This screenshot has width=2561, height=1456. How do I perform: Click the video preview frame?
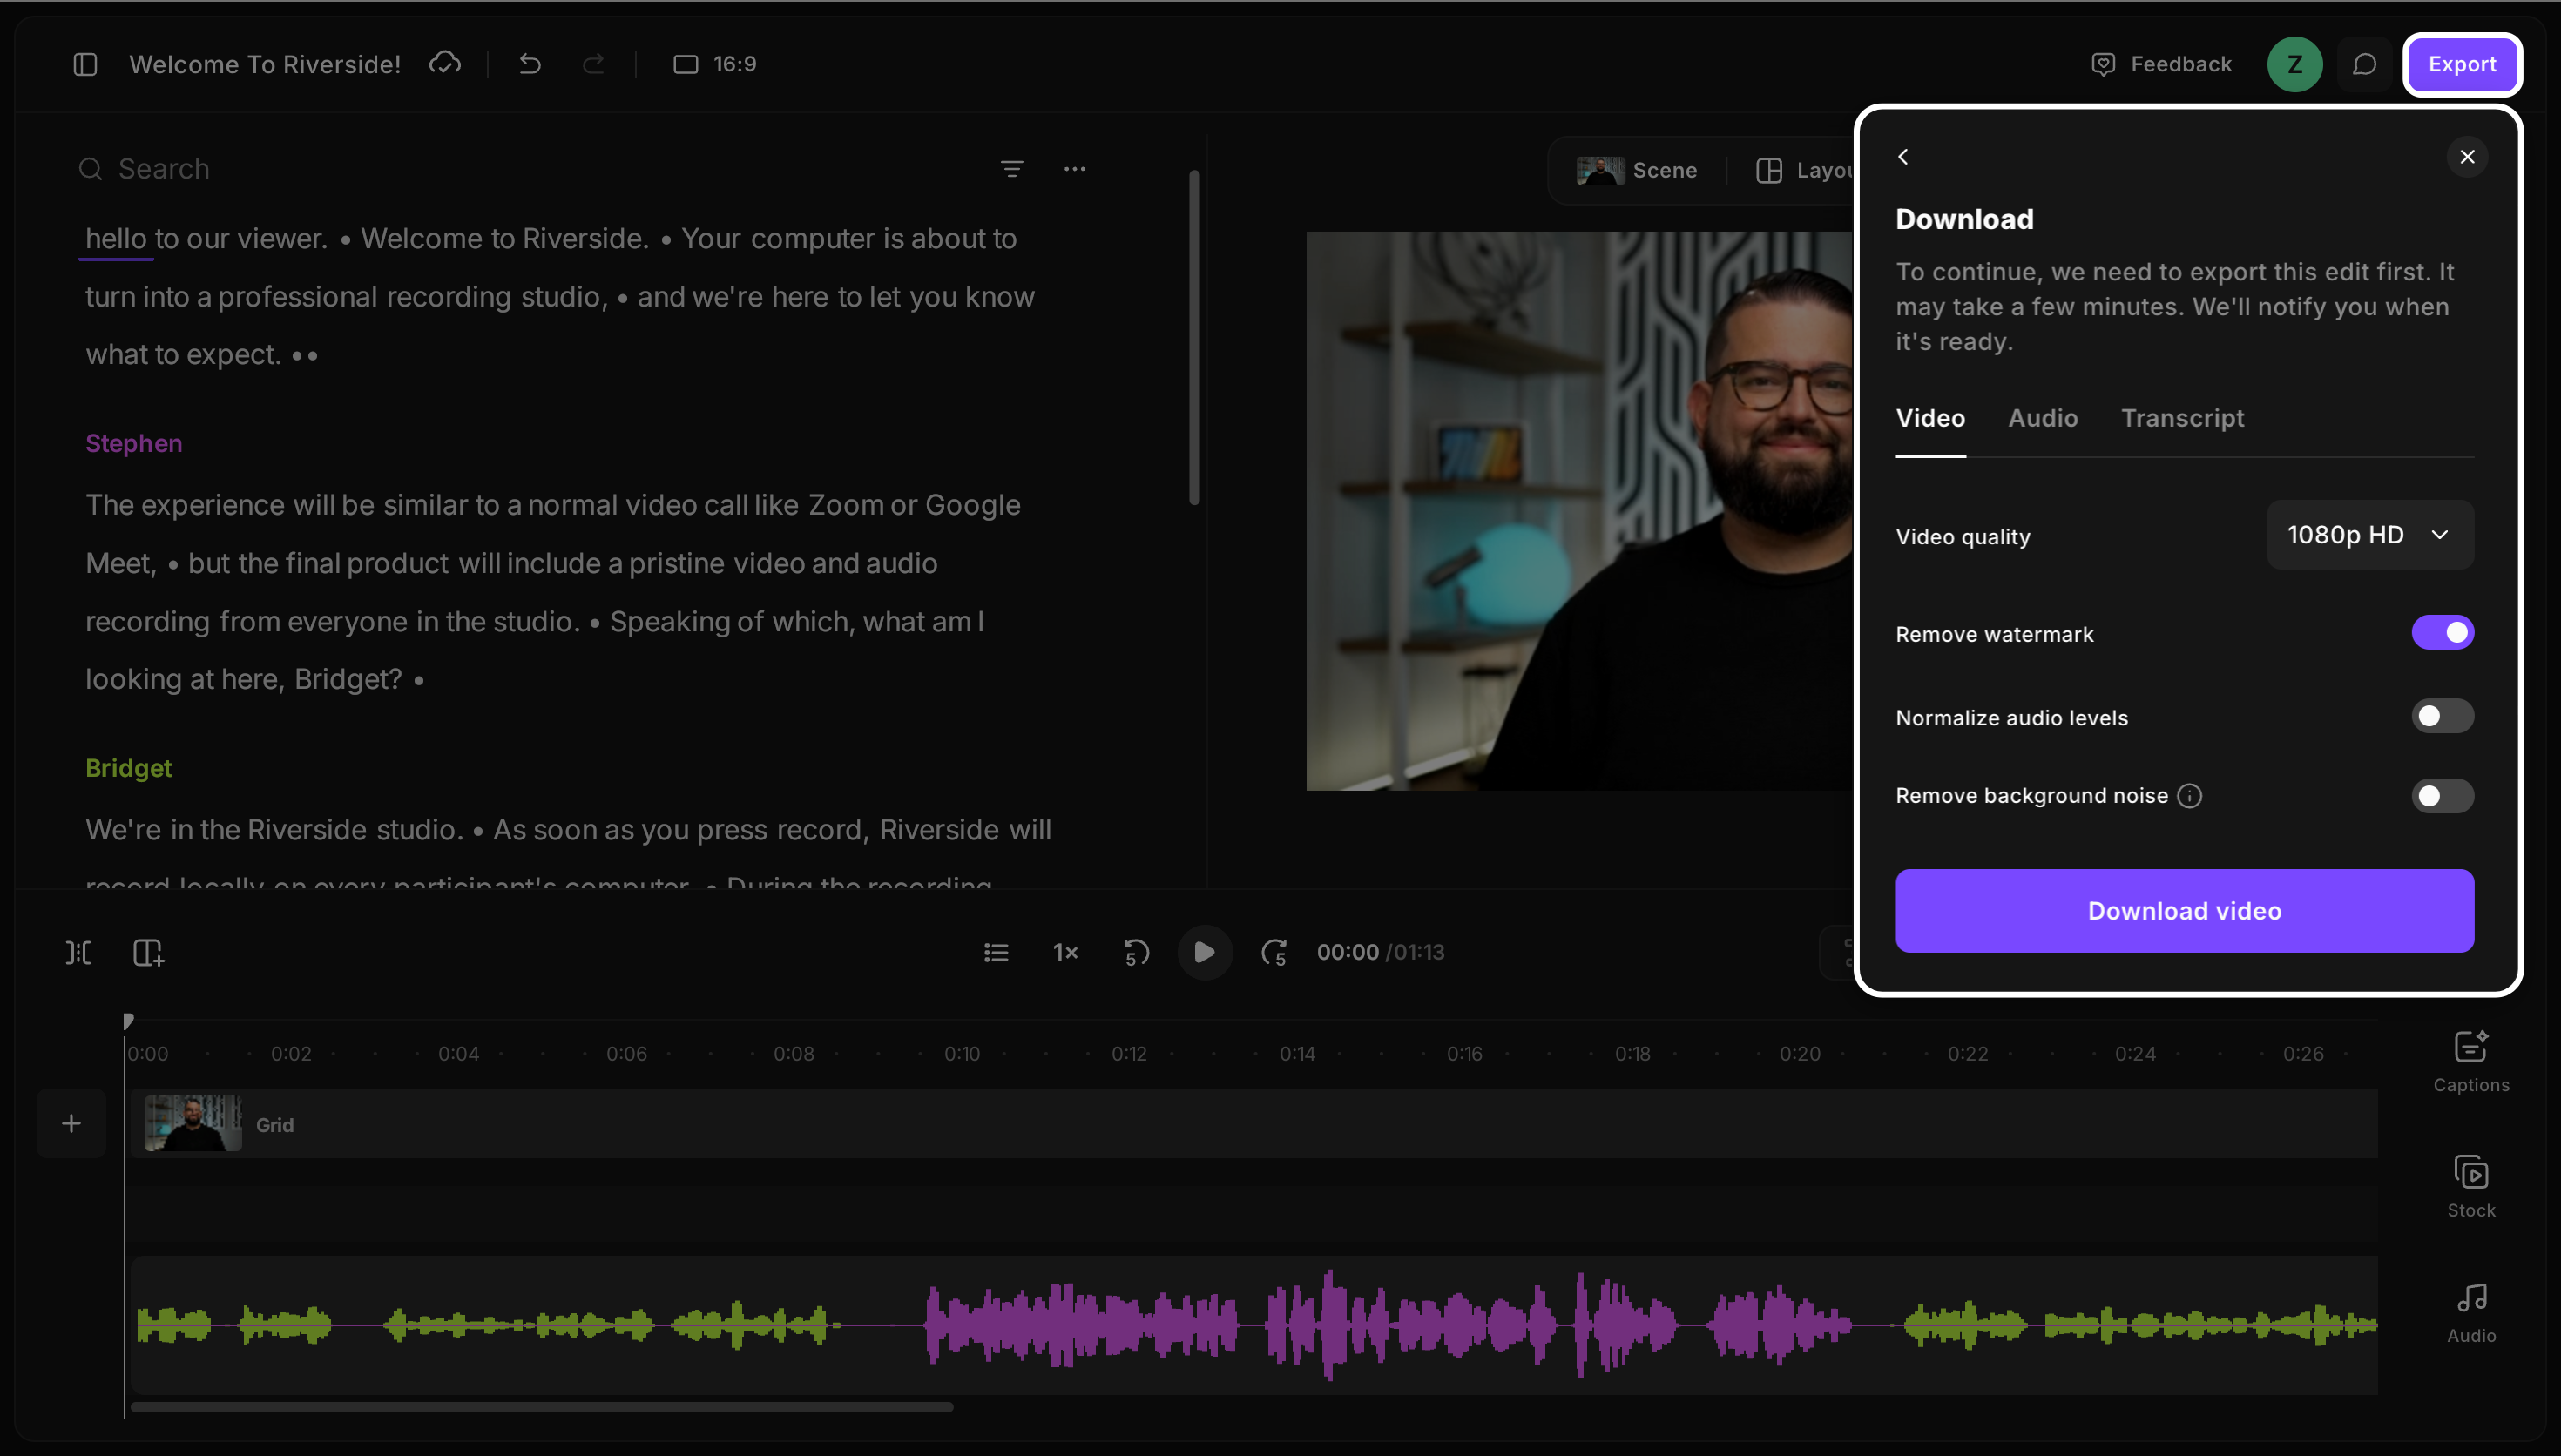coord(1580,511)
